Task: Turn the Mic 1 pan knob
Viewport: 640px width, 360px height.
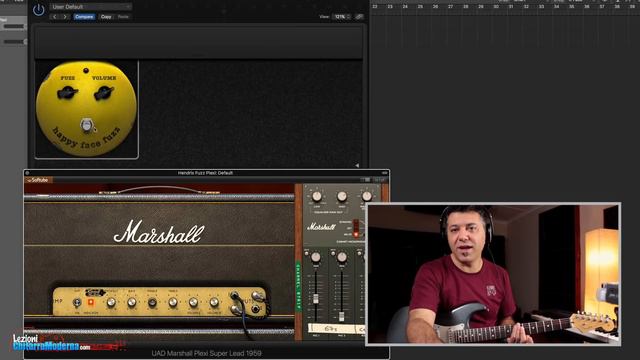Action: (316, 257)
